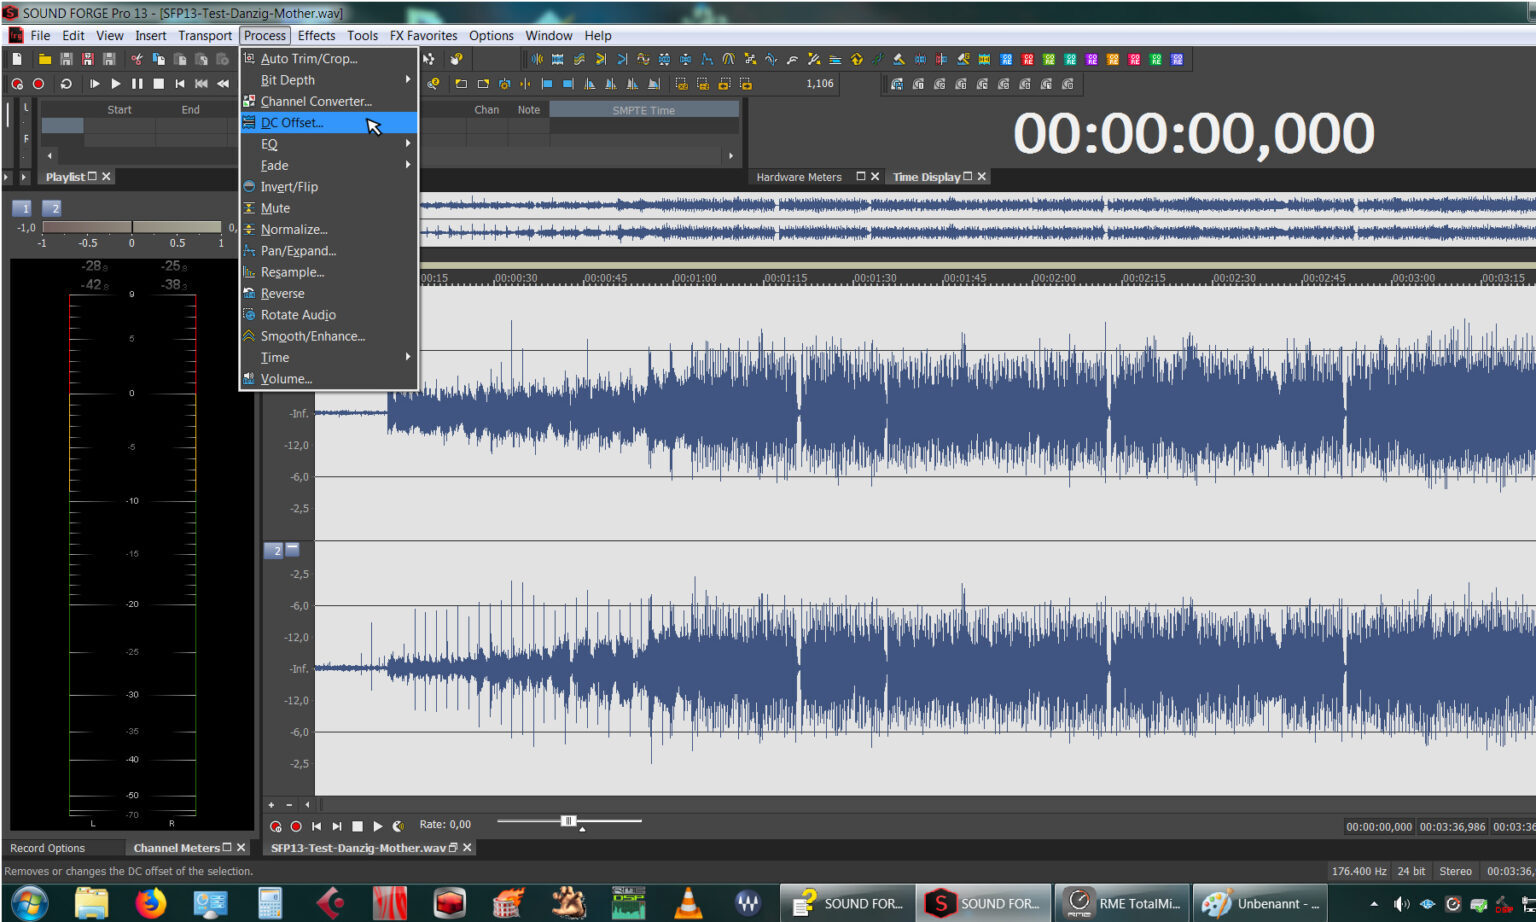Open the FX Favorites menu
The height and width of the screenshot is (922, 1536).
click(x=423, y=35)
